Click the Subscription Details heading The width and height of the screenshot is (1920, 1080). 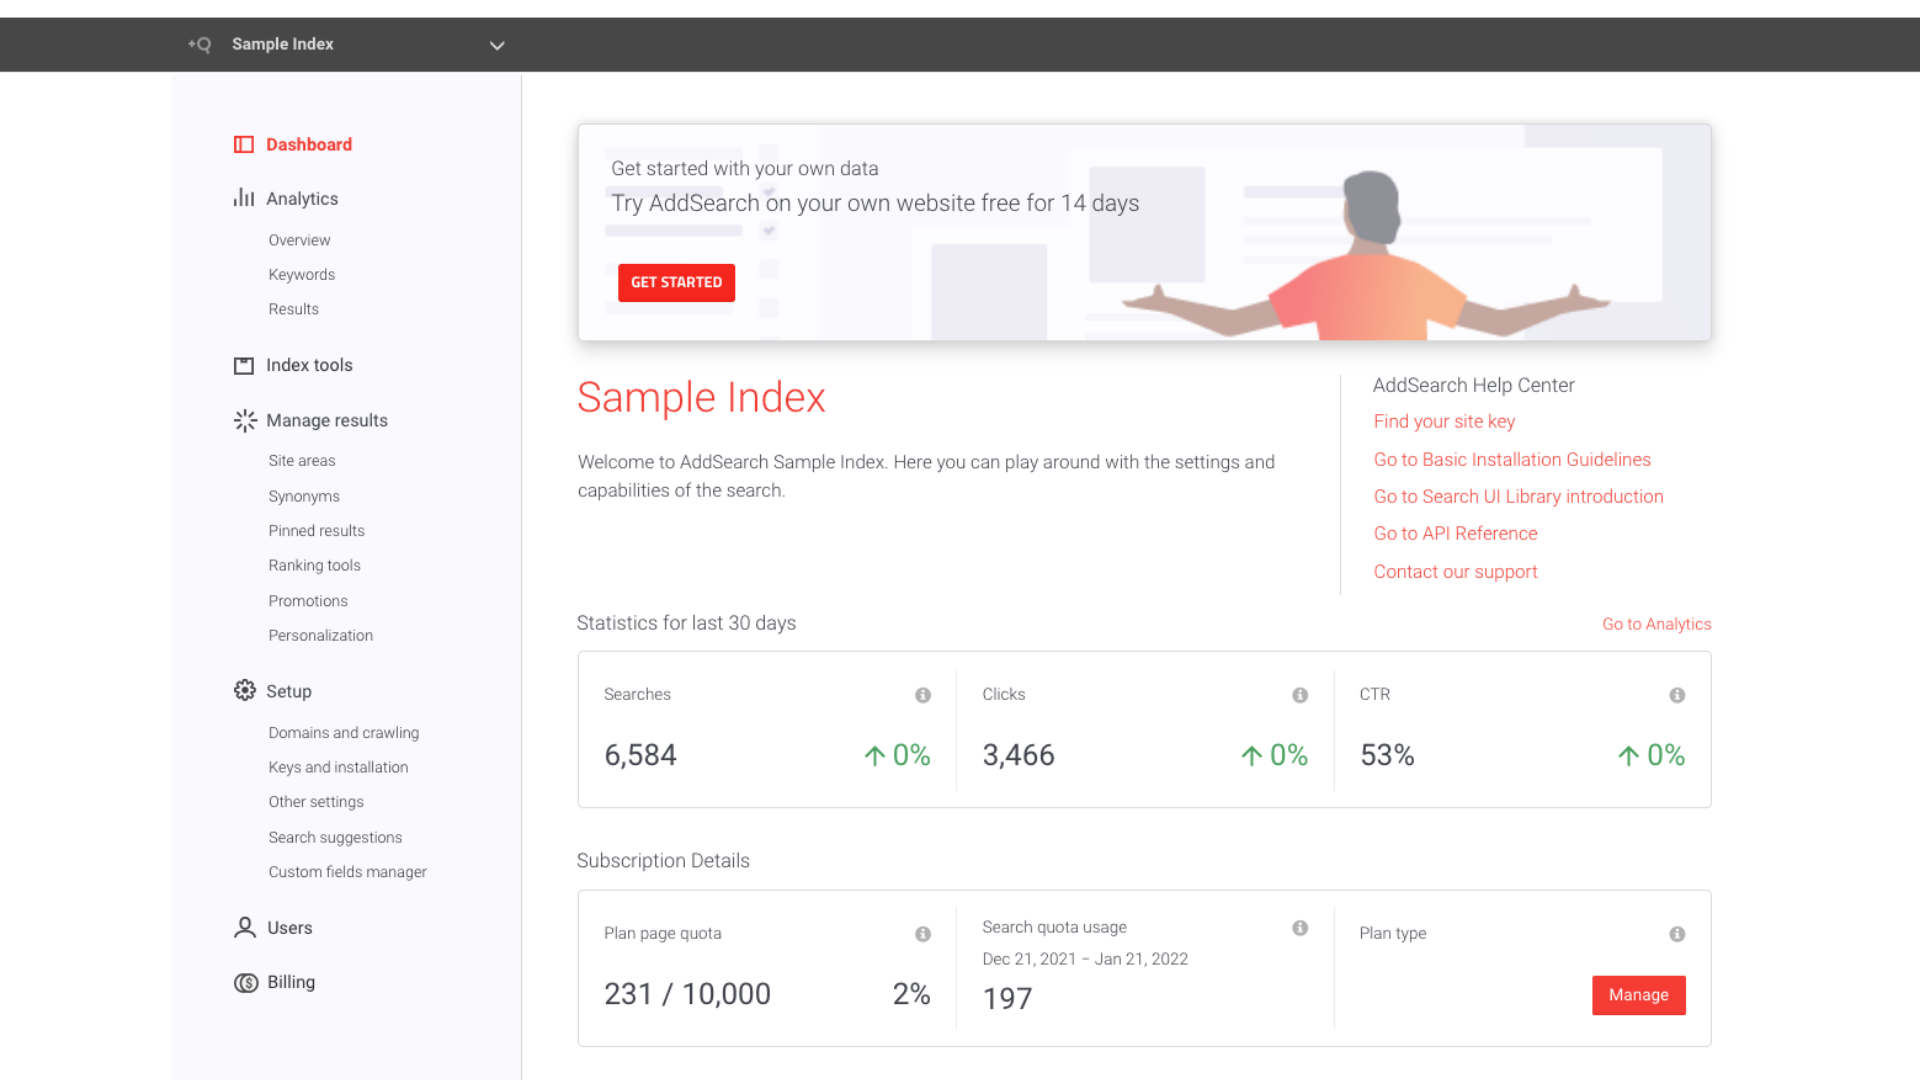pyautogui.click(x=663, y=861)
